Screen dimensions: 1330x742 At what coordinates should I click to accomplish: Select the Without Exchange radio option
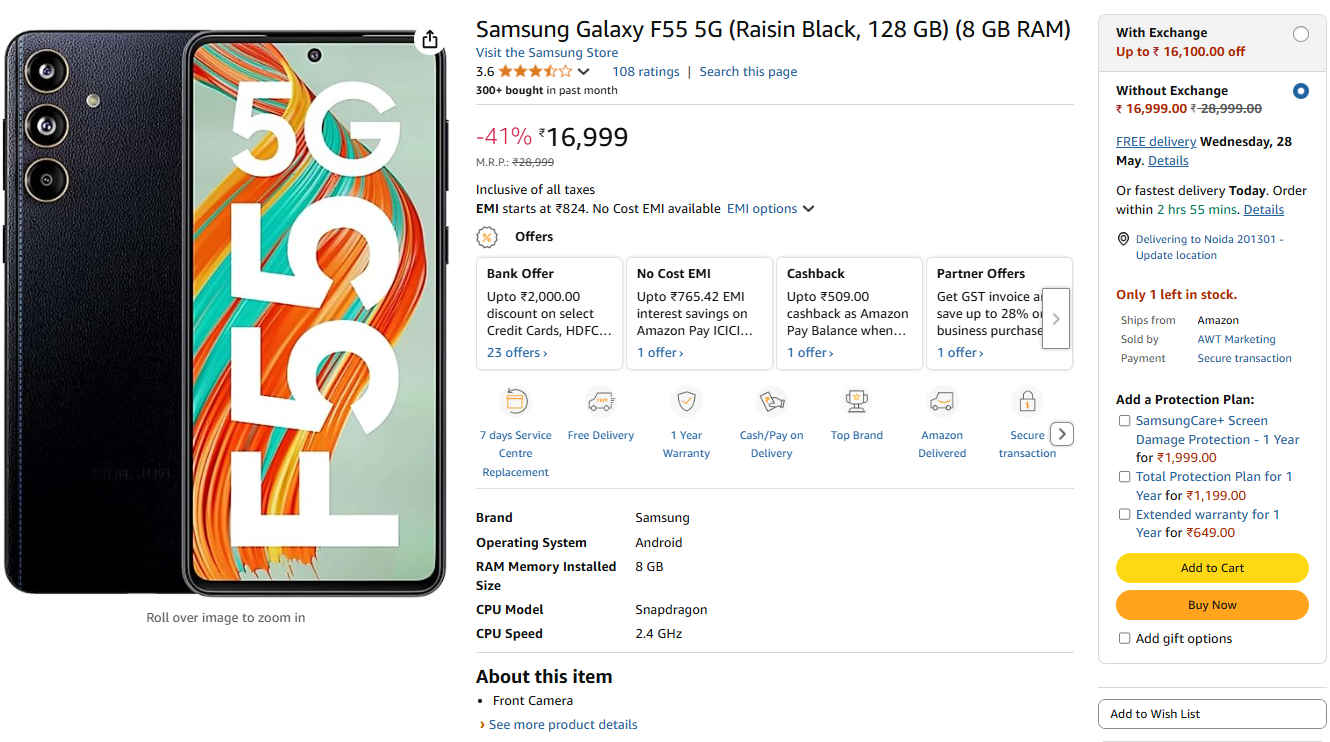point(1300,91)
